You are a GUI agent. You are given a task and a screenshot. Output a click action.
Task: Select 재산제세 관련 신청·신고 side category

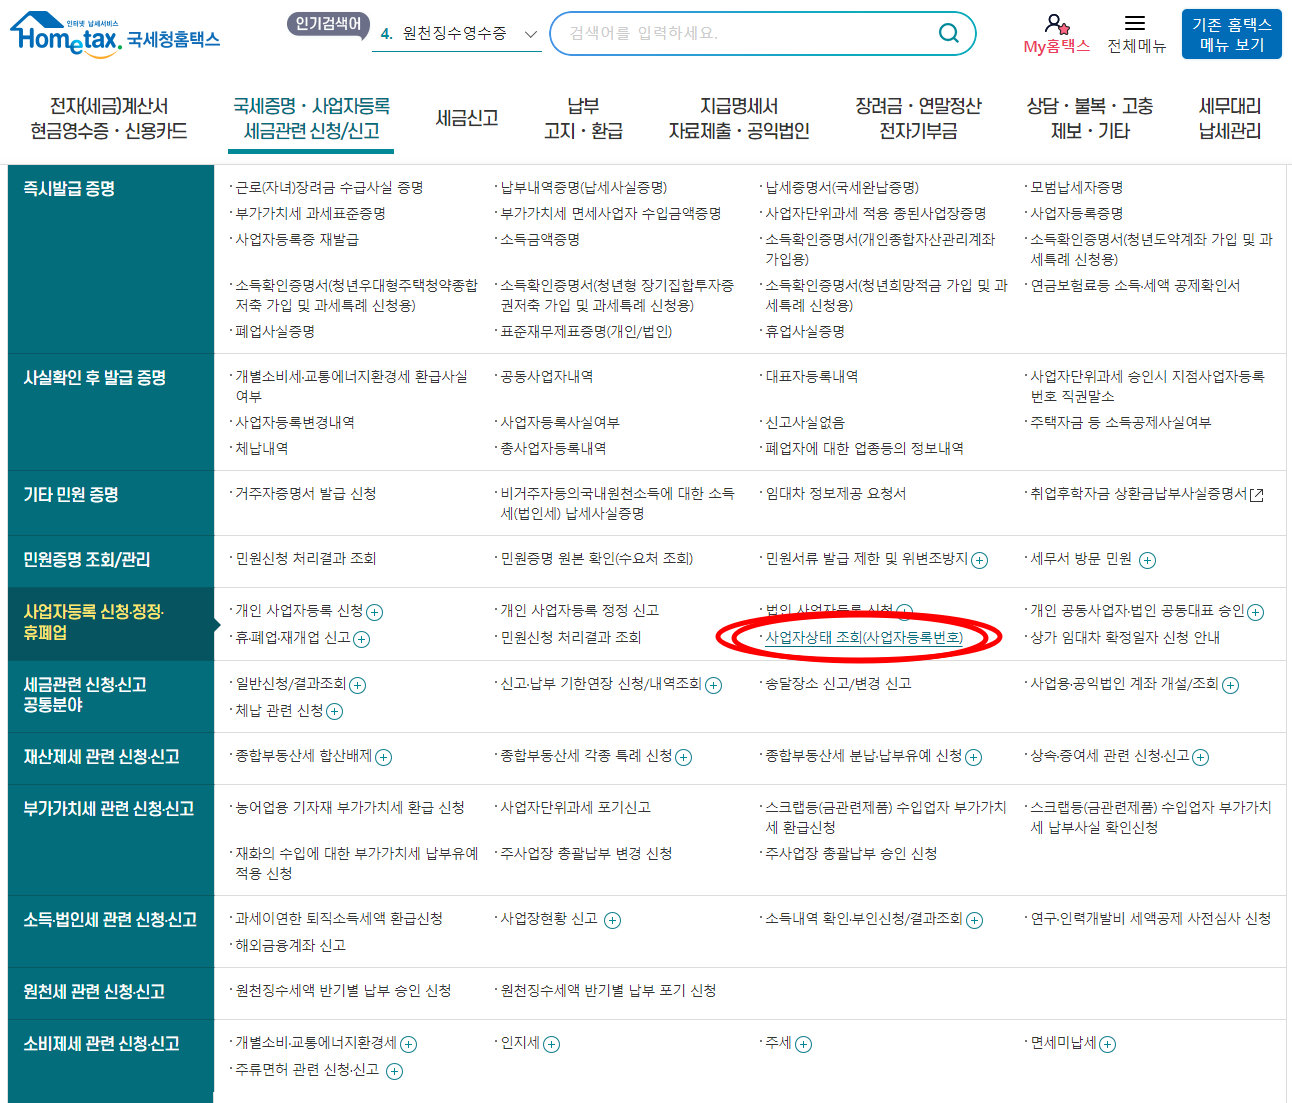pyautogui.click(x=111, y=757)
